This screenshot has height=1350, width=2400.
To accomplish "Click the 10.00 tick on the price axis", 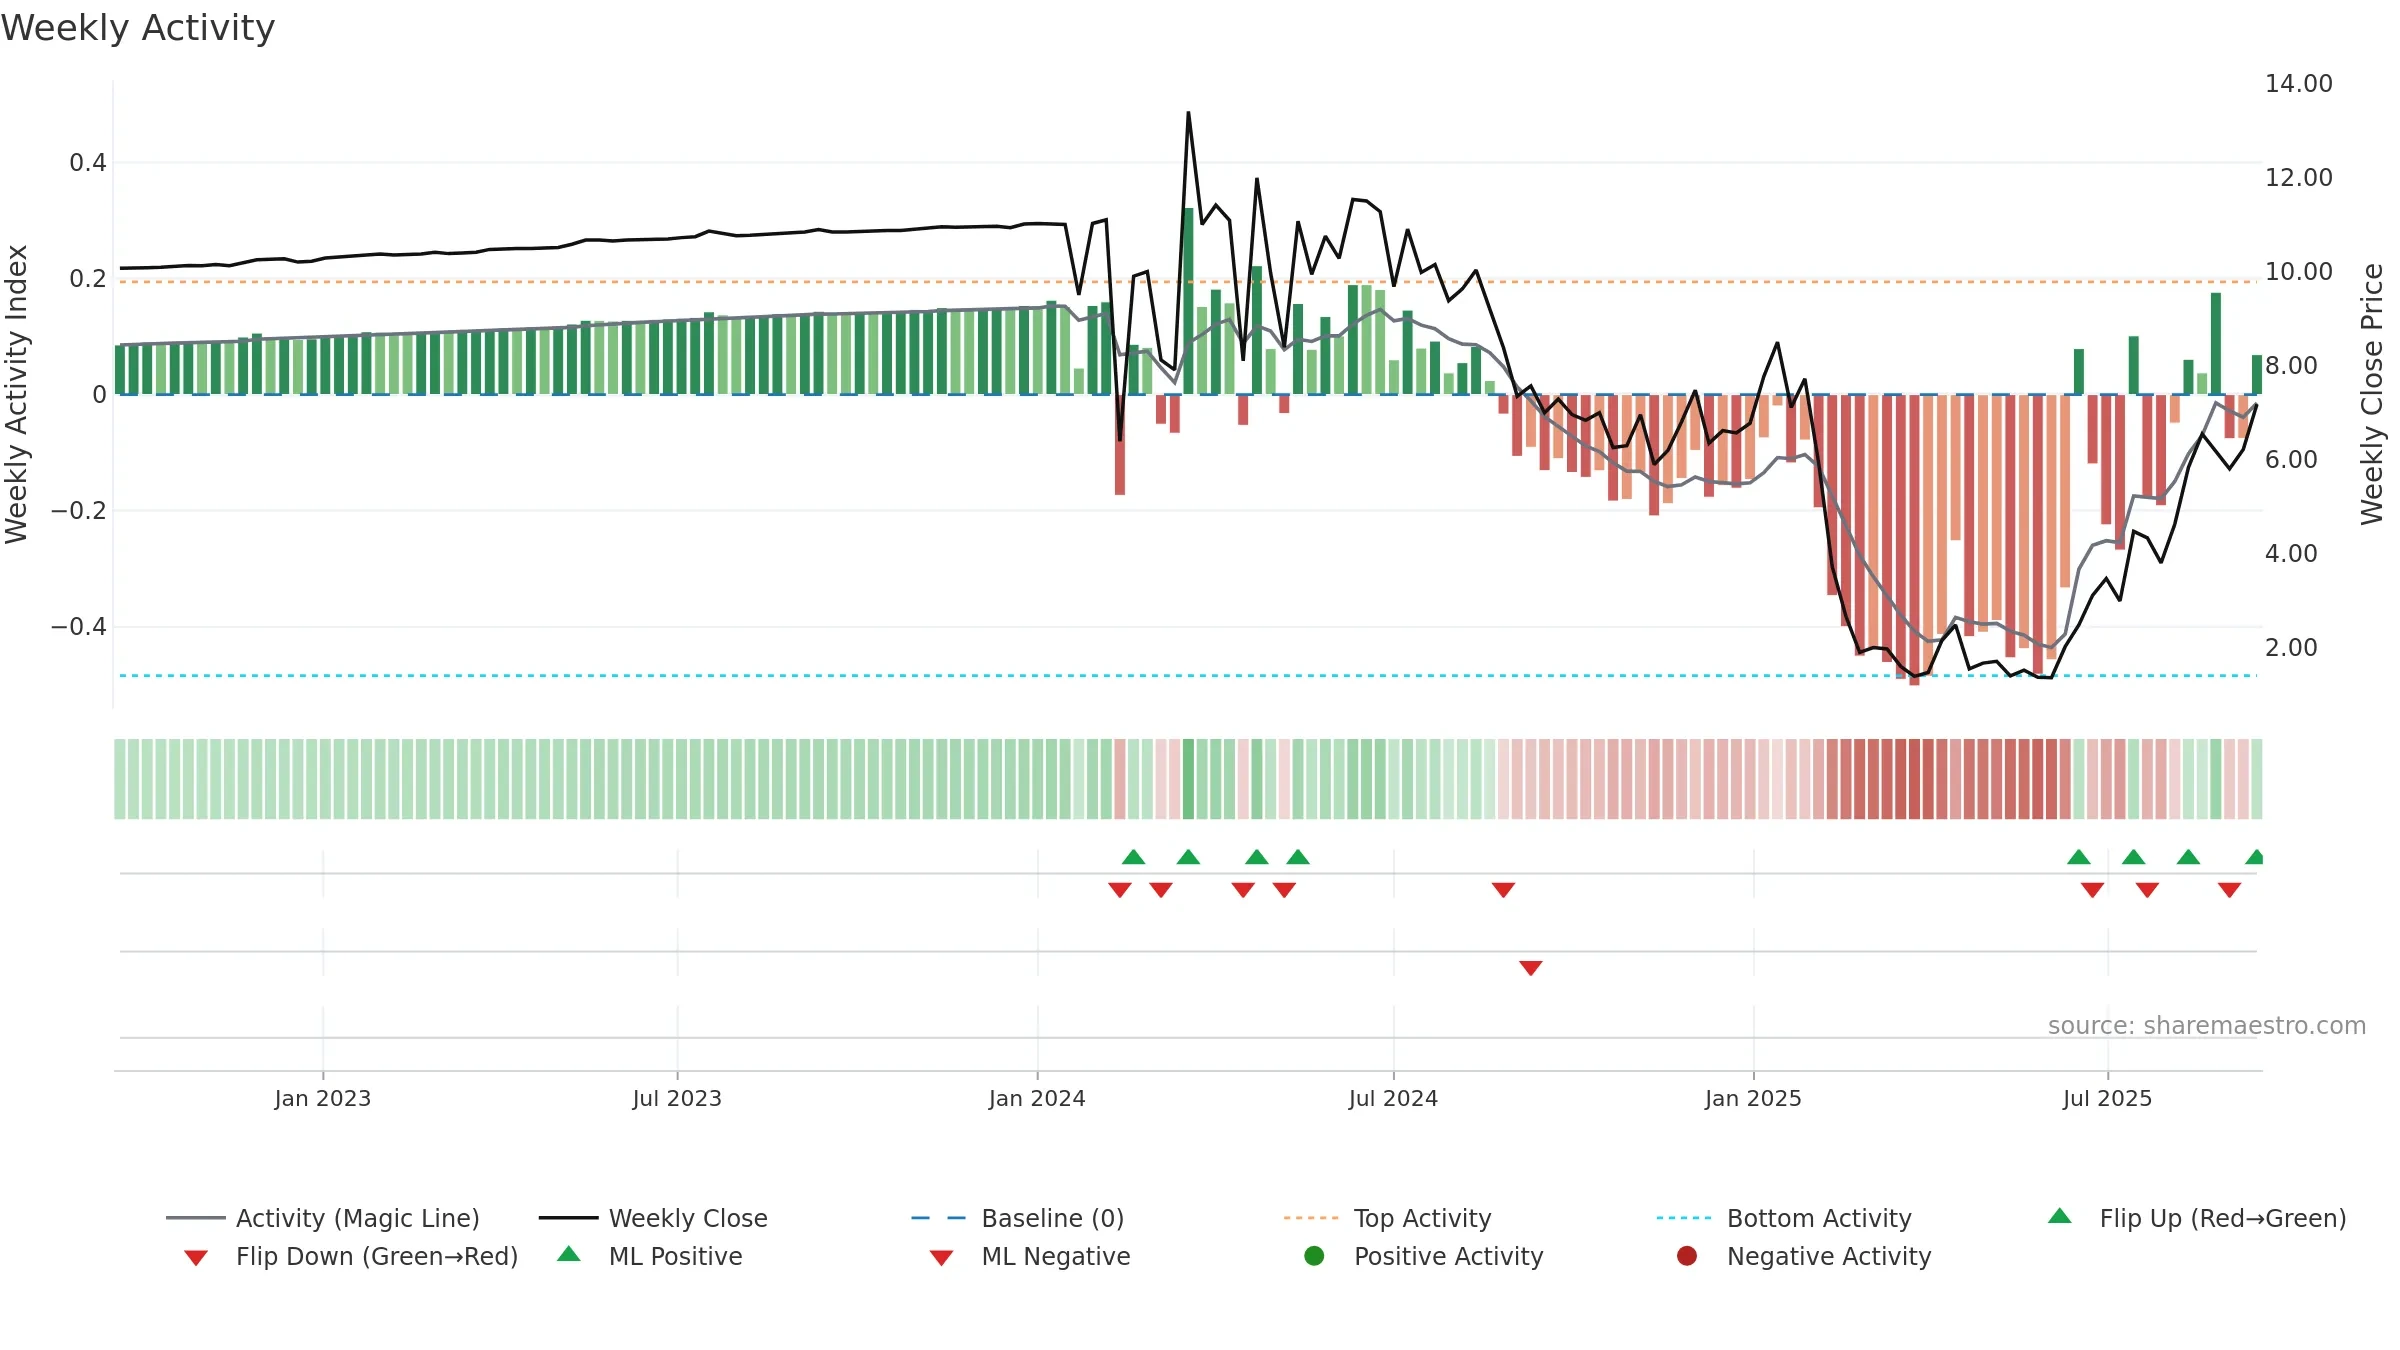I will coord(2299,271).
